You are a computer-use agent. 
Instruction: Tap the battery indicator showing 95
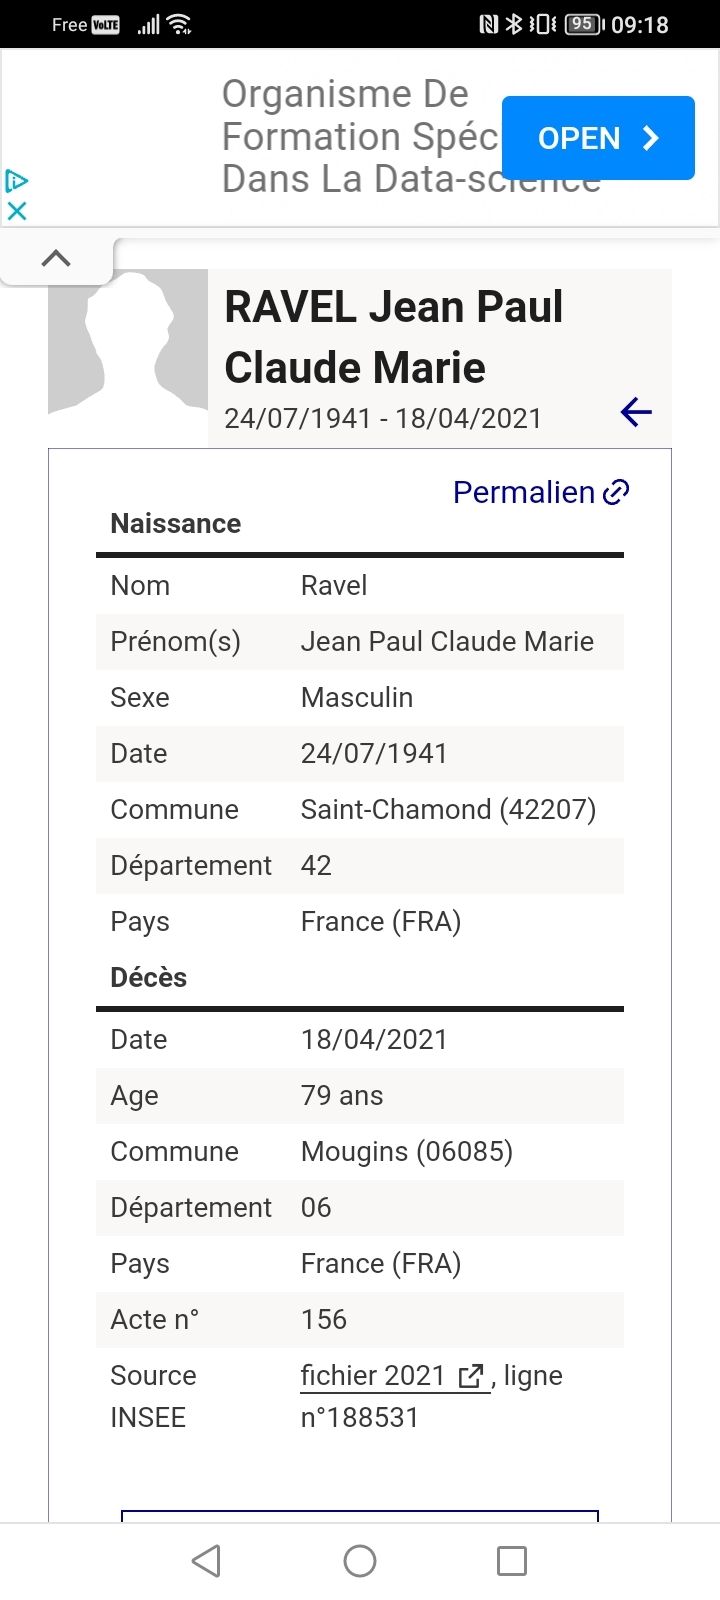pyautogui.click(x=582, y=25)
